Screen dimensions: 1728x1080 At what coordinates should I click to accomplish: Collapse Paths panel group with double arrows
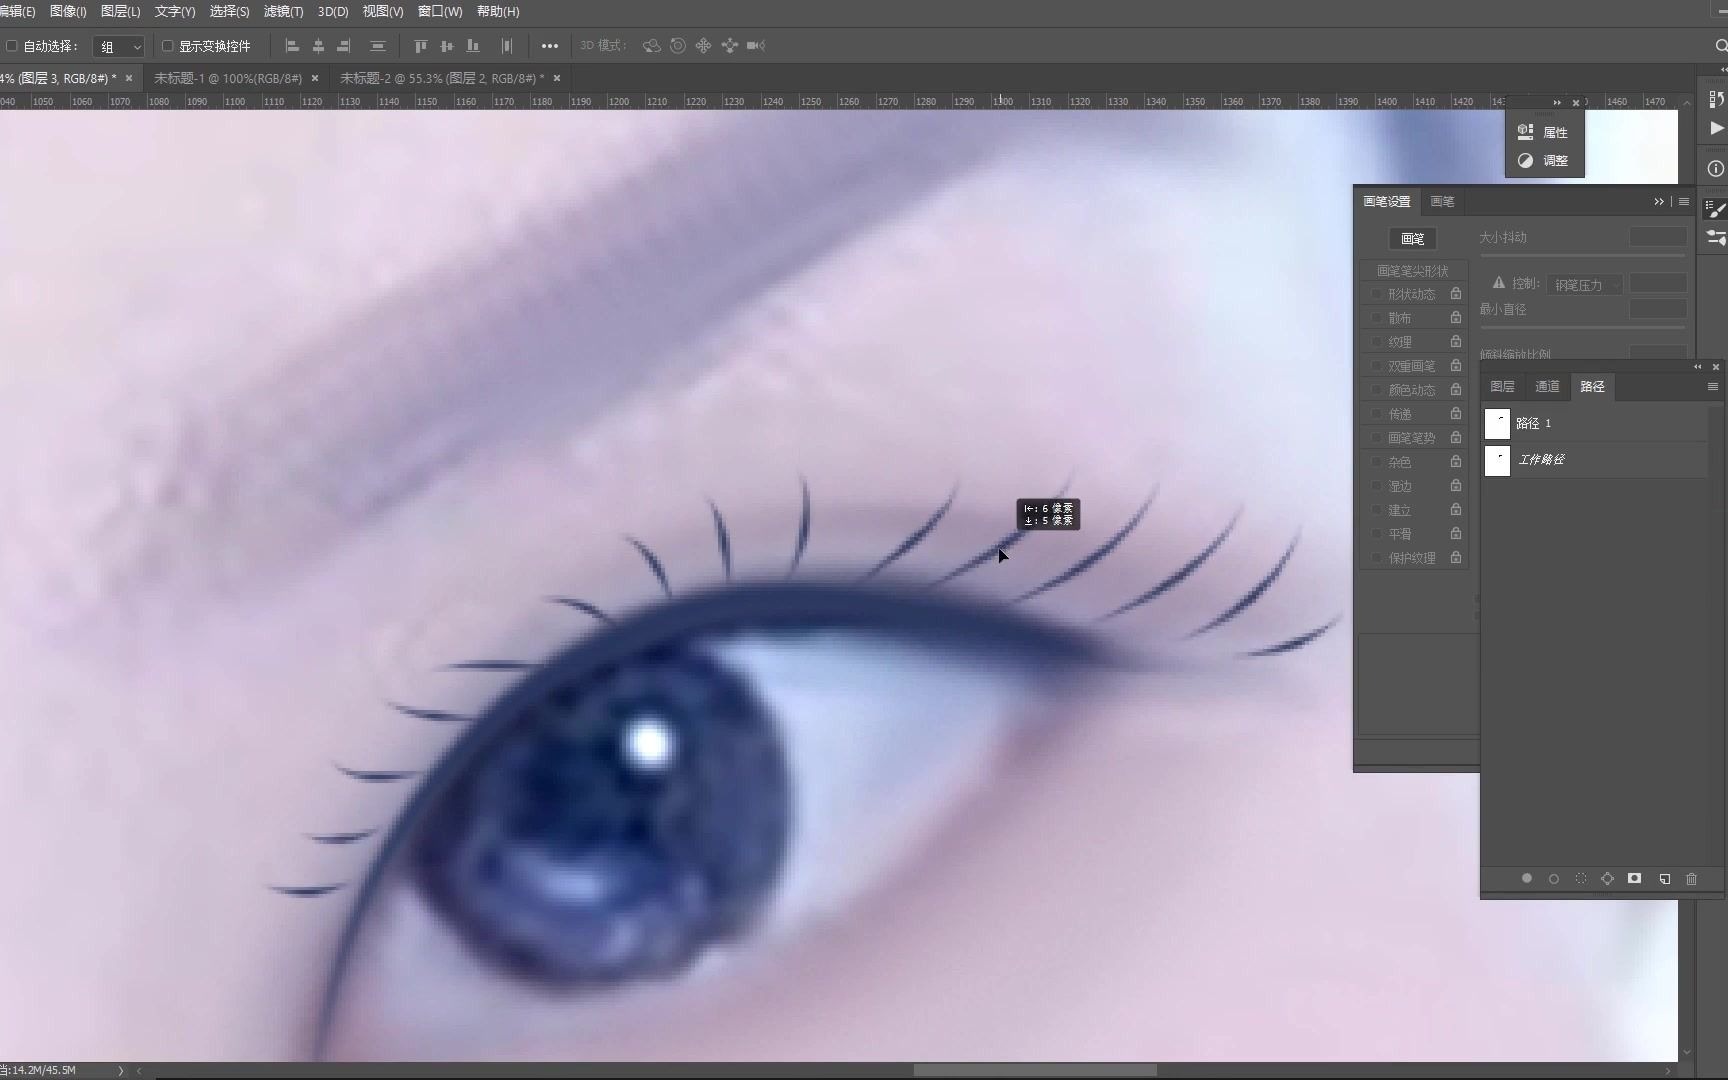(x=1697, y=367)
